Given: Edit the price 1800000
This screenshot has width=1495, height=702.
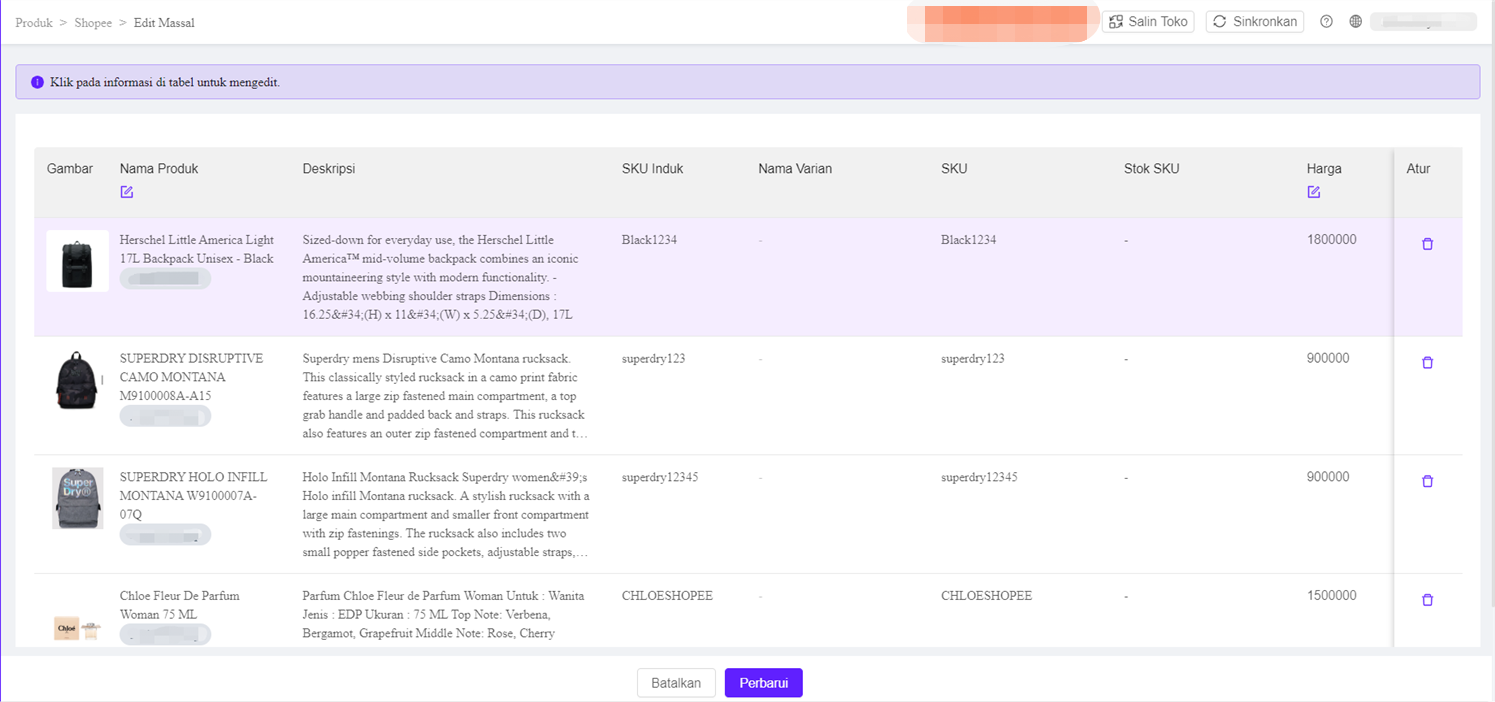Looking at the screenshot, I should [1331, 240].
